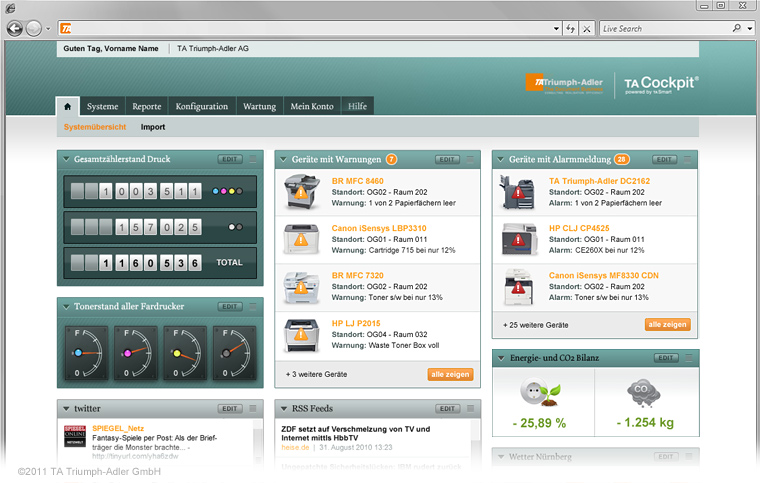This screenshot has height=483, width=760.
Task: Click the energy socket plant icon
Action: pyautogui.click(x=540, y=392)
